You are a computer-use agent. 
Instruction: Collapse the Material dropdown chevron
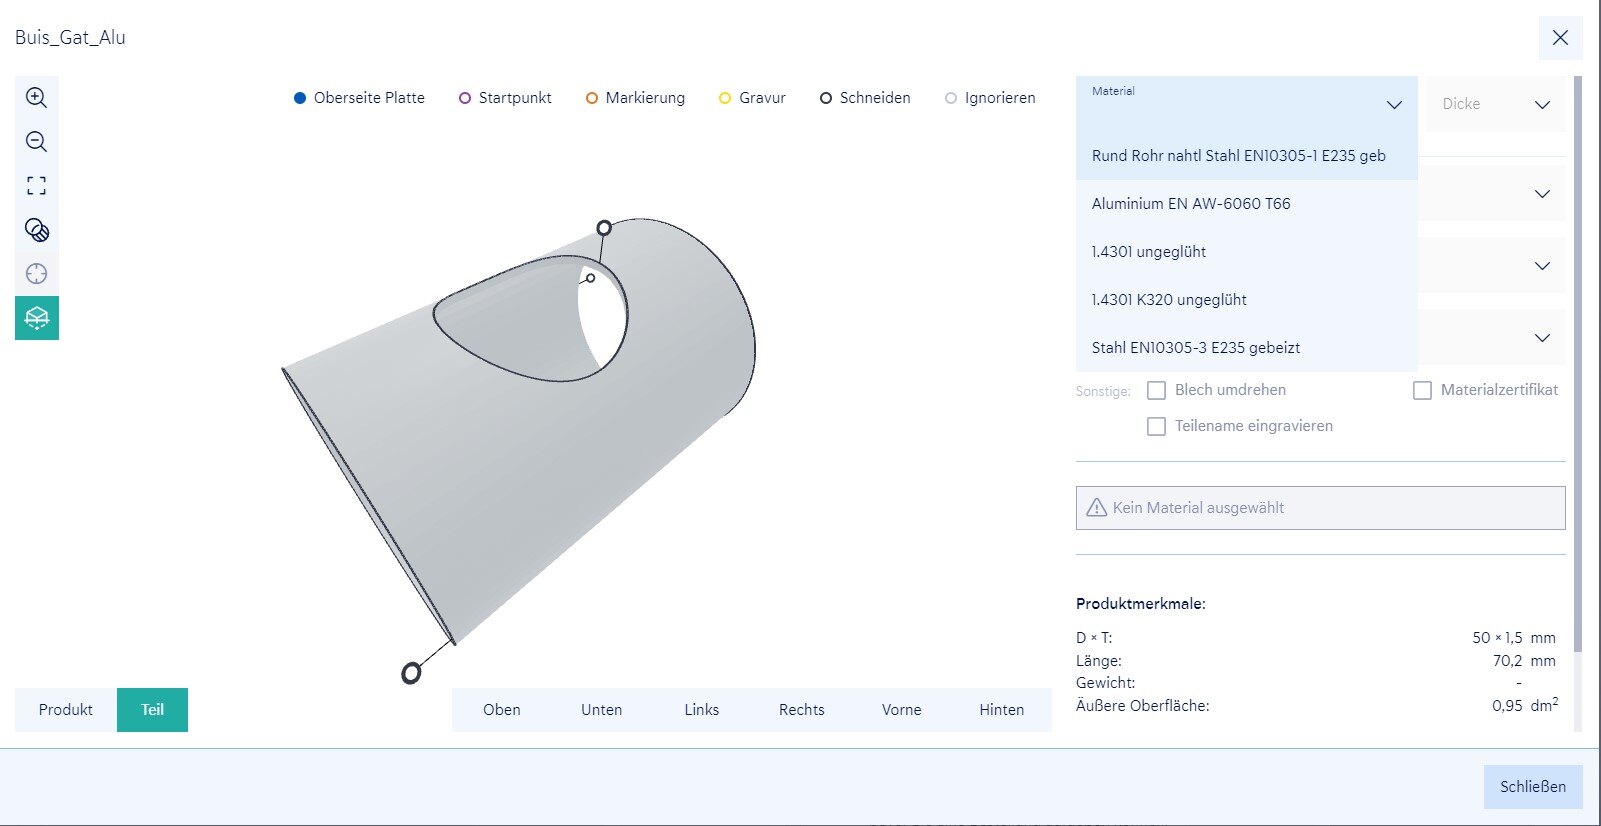point(1394,105)
